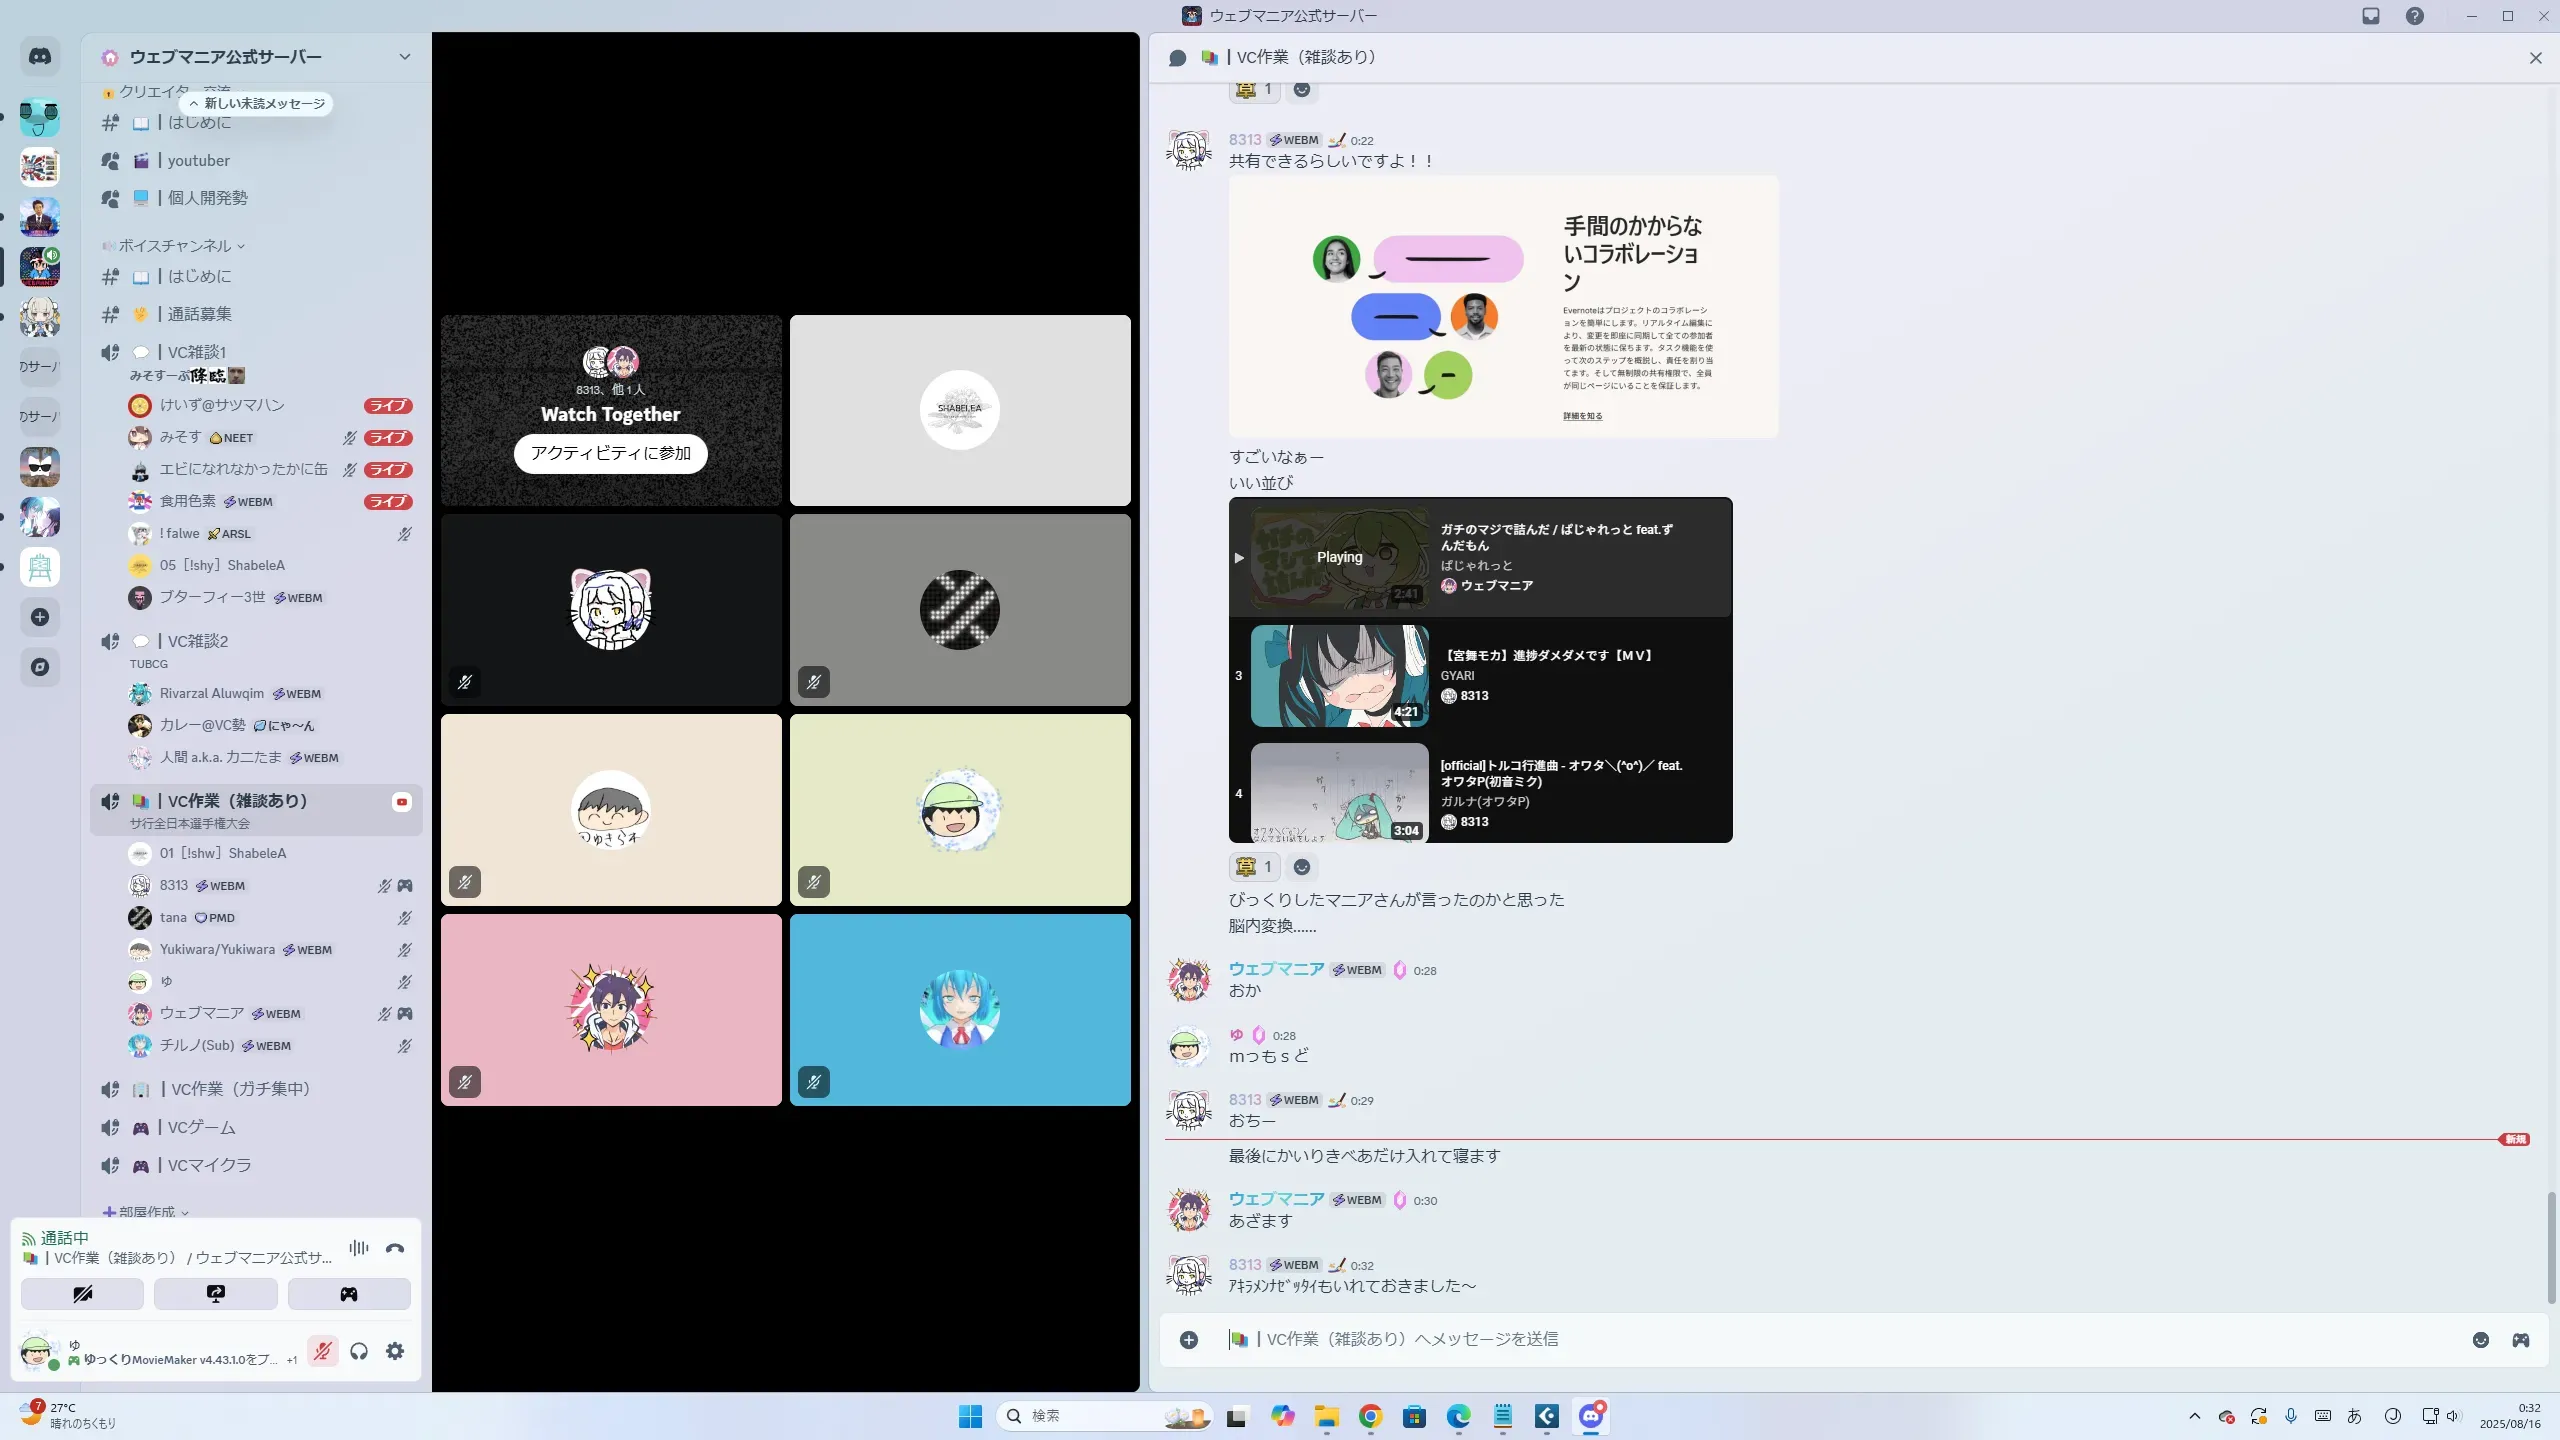Open the VCゲーム voice channel
This screenshot has width=2560, height=1440.
pyautogui.click(x=202, y=1127)
